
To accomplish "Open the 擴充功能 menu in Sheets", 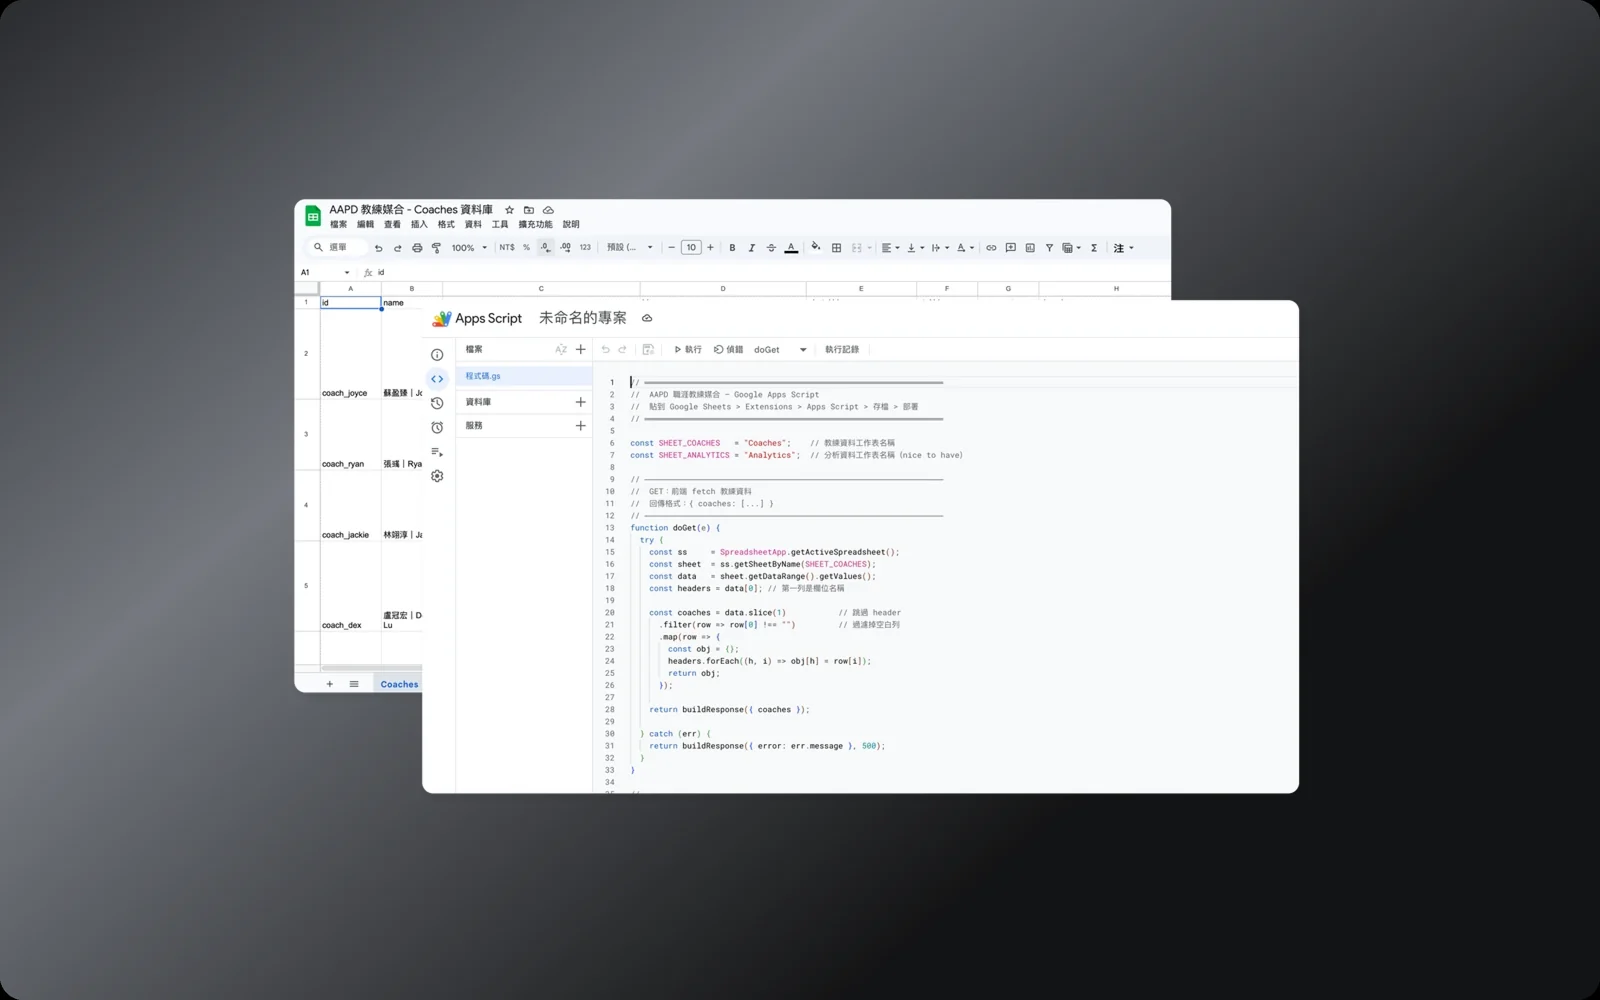I will 535,225.
